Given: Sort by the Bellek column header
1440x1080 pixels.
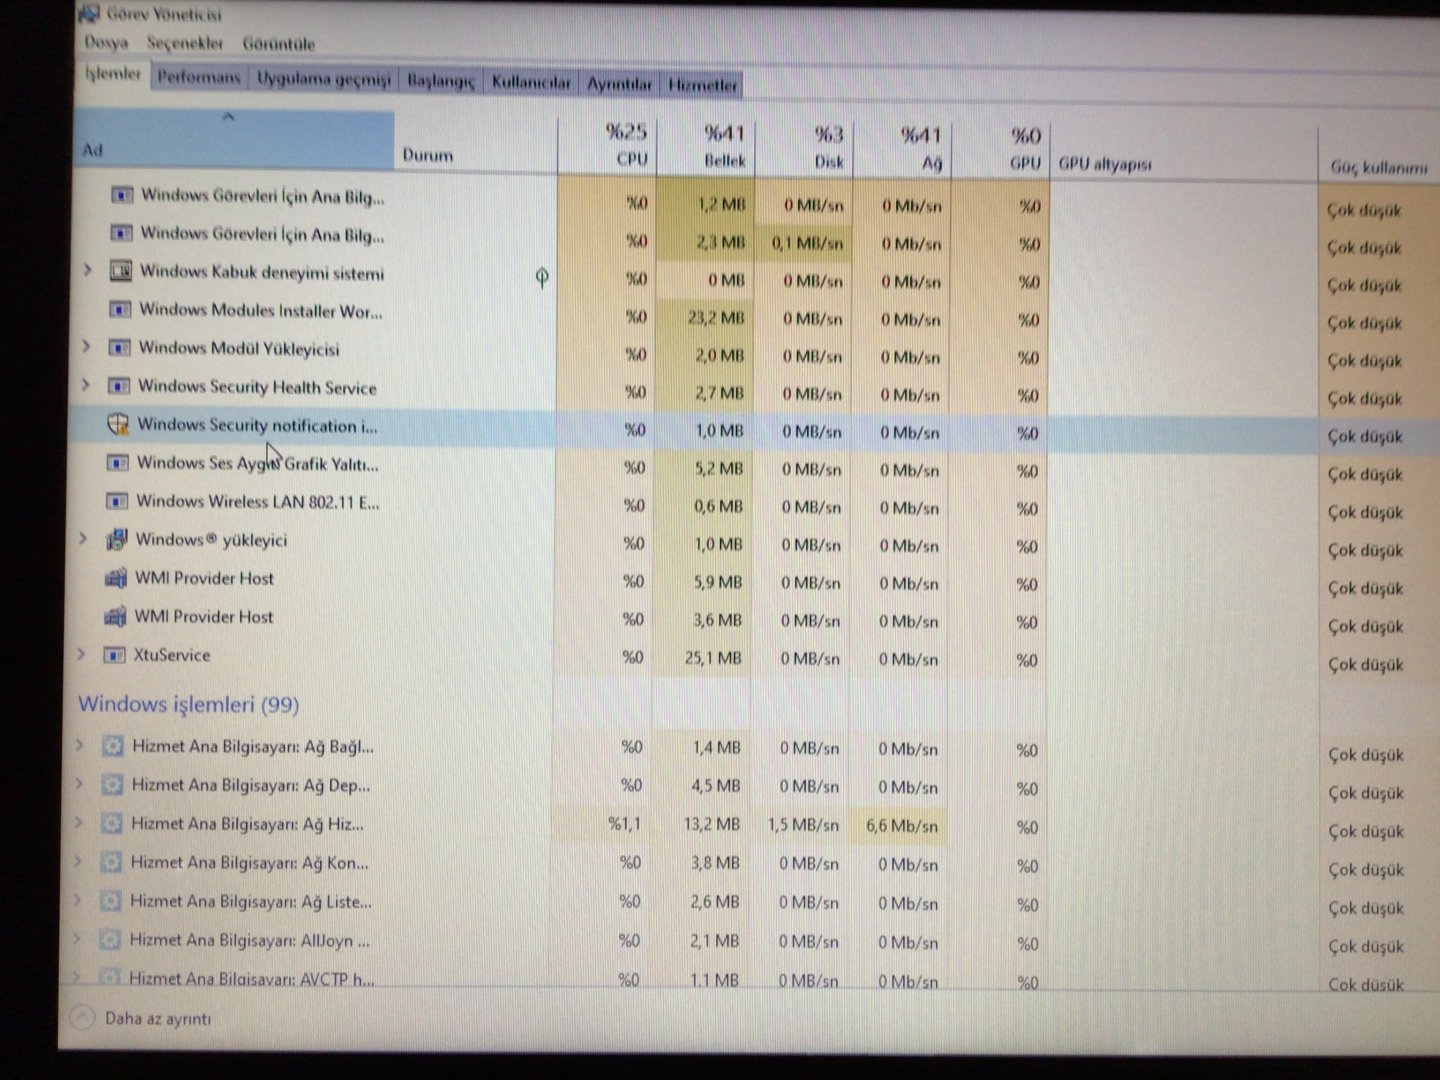Looking at the screenshot, I should [x=704, y=147].
